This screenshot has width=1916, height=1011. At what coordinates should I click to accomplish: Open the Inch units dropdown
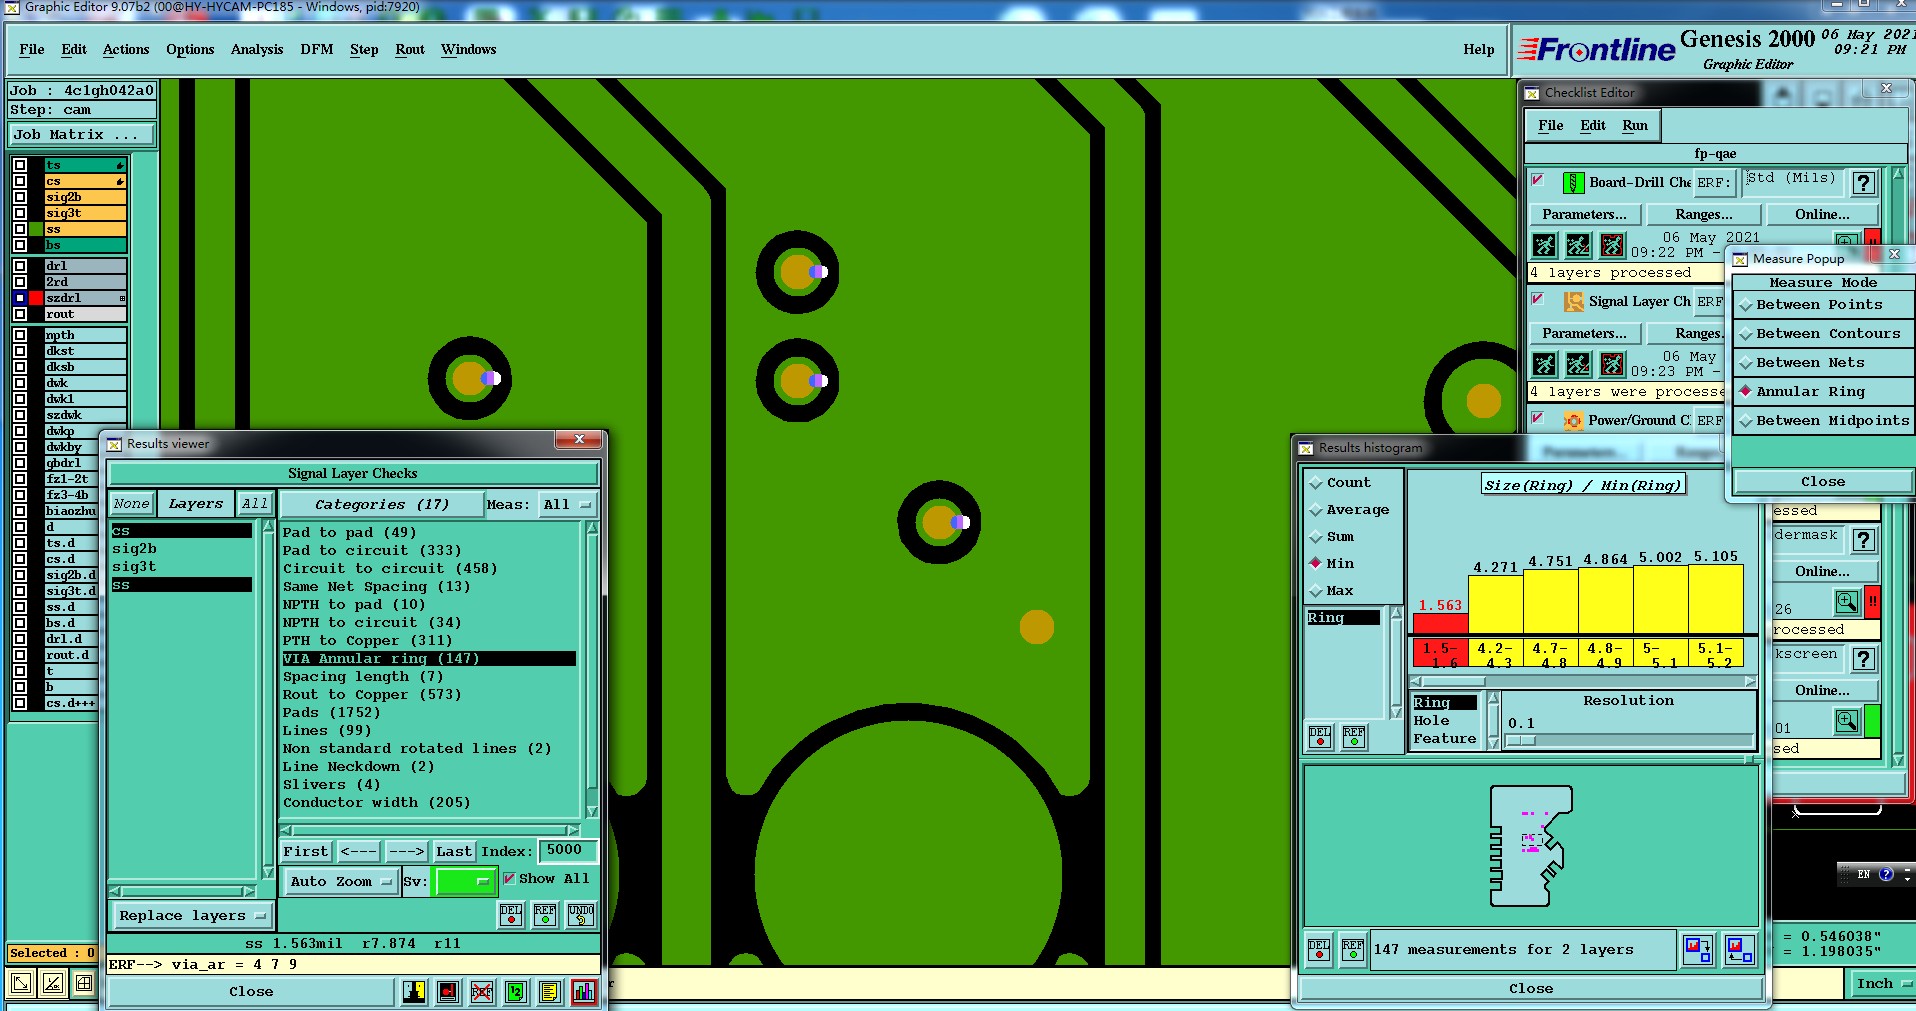(1882, 984)
